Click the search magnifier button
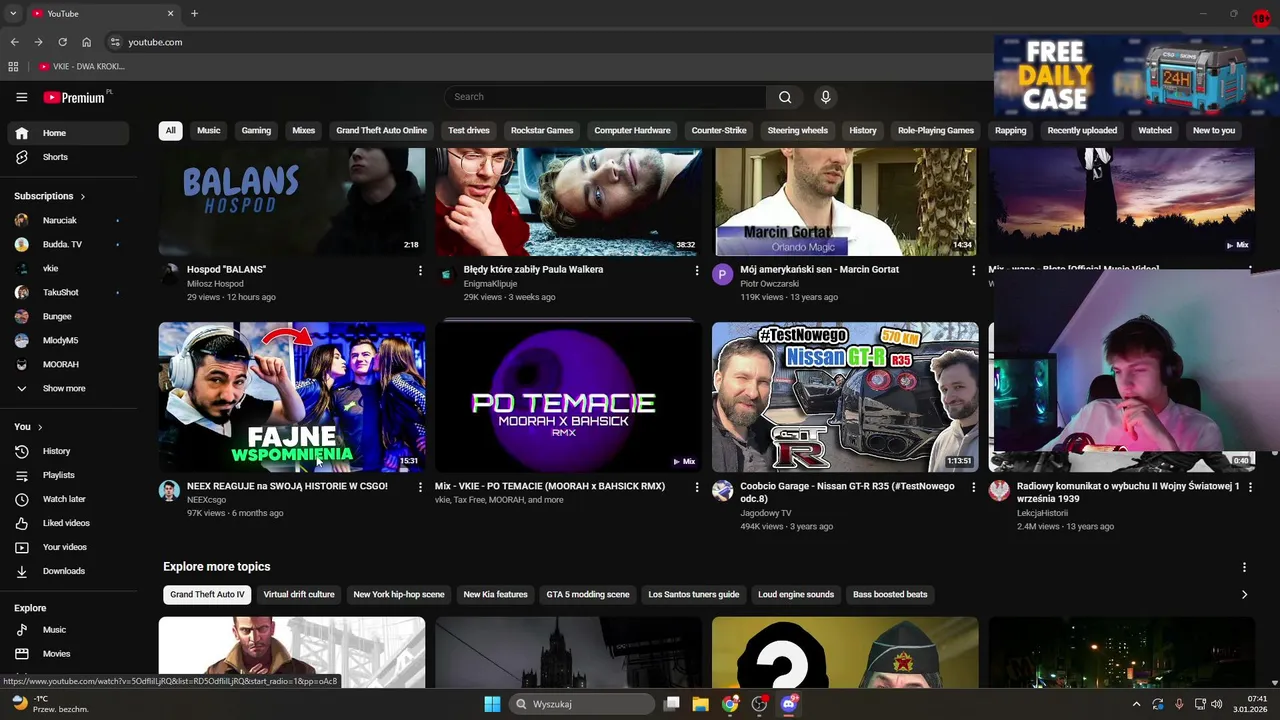Viewport: 1280px width, 720px height. [x=785, y=97]
